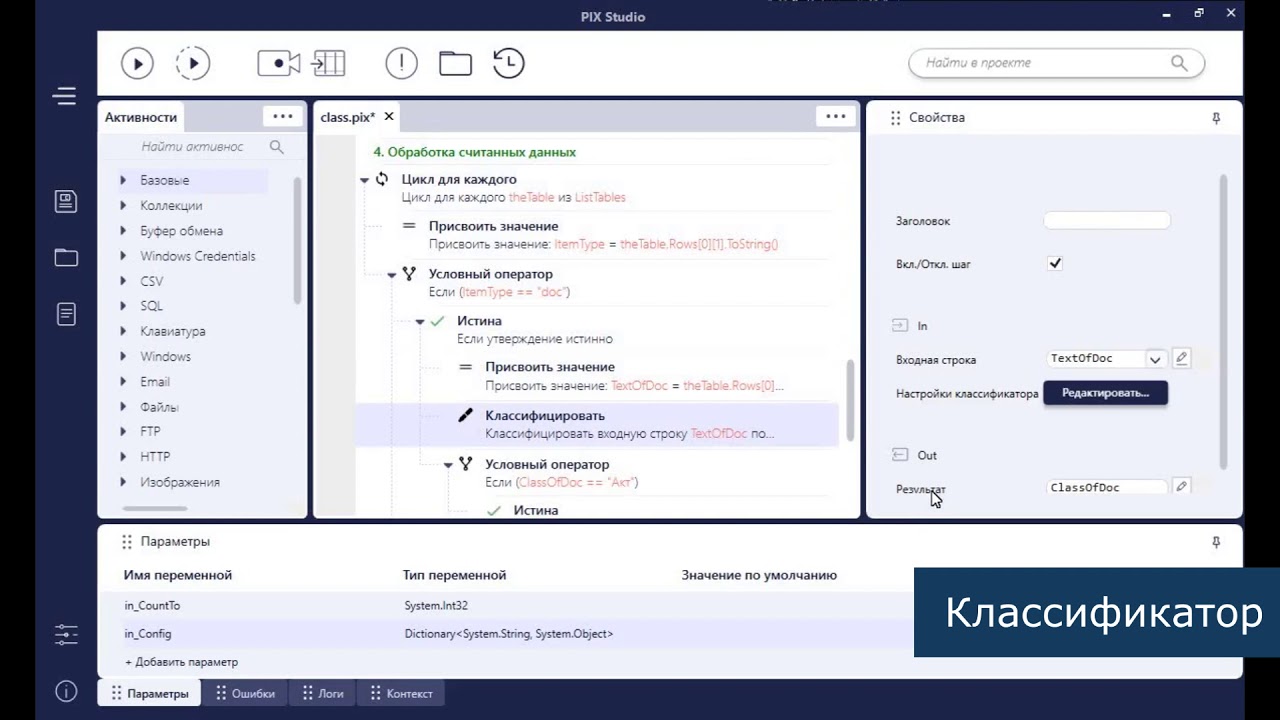Expand the Буфер обмена category
Image resolution: width=1280 pixels, height=720 pixels.
tap(123, 231)
